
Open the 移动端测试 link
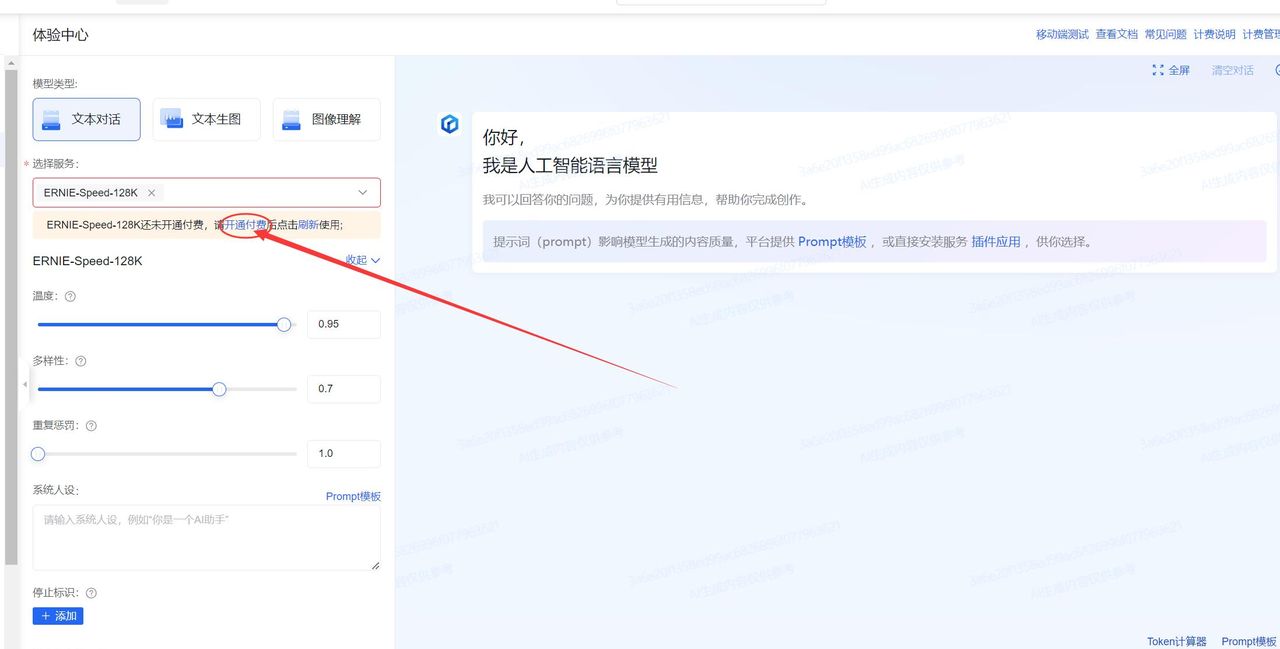pos(1062,34)
